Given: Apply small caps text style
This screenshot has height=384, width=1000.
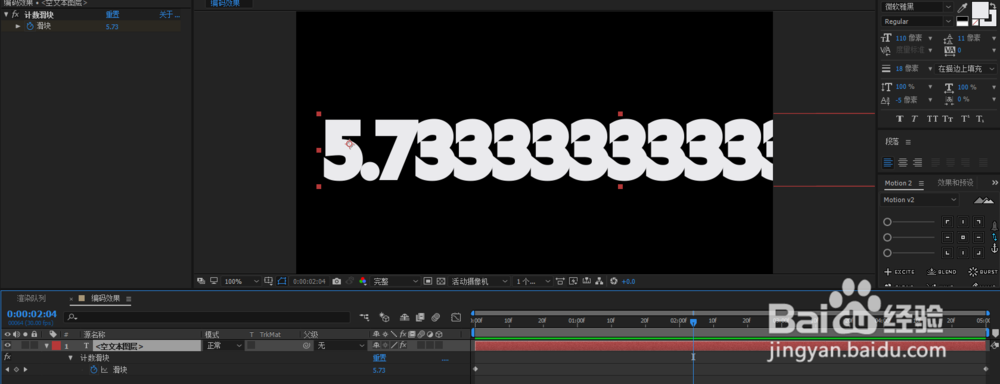Looking at the screenshot, I should 948,119.
